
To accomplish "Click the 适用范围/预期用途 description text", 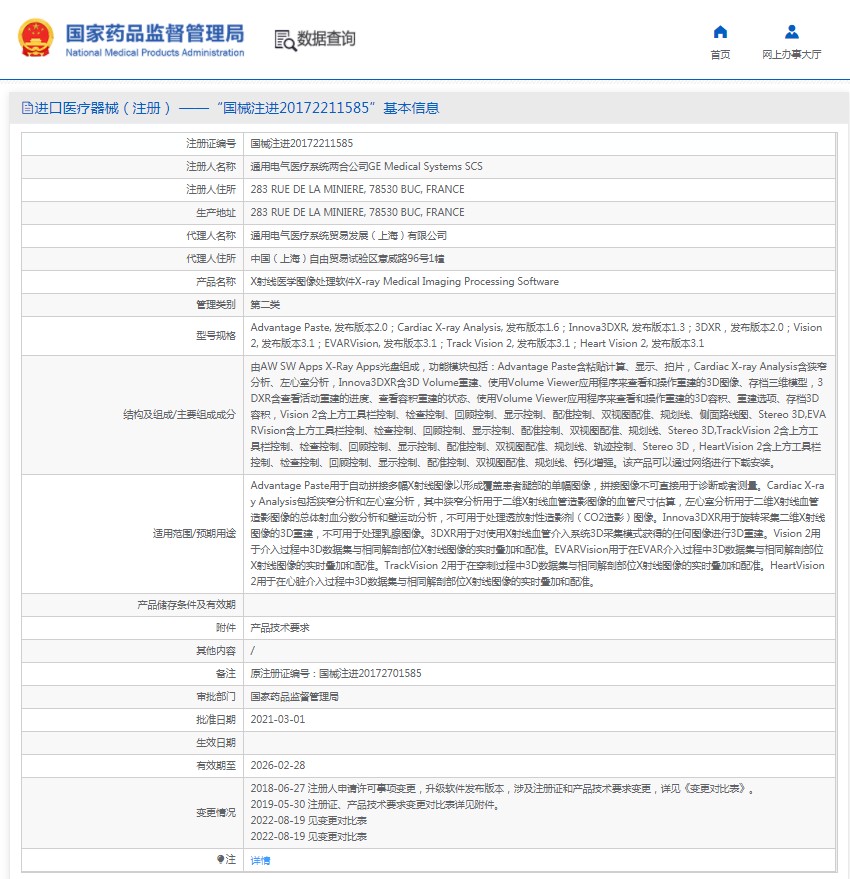I will click(537, 533).
